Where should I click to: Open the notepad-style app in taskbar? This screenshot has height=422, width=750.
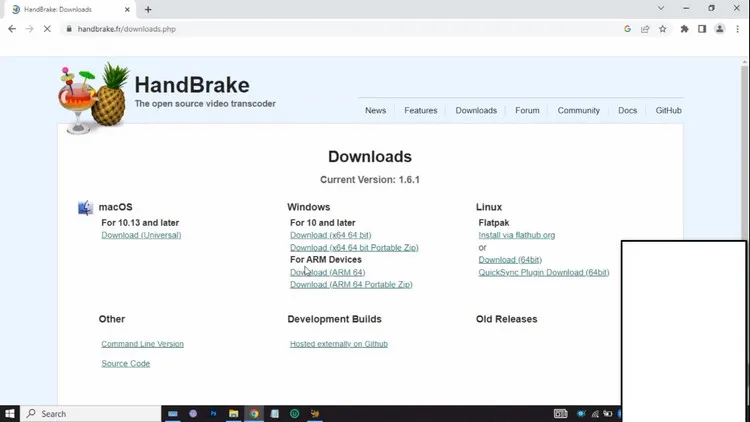[275, 413]
